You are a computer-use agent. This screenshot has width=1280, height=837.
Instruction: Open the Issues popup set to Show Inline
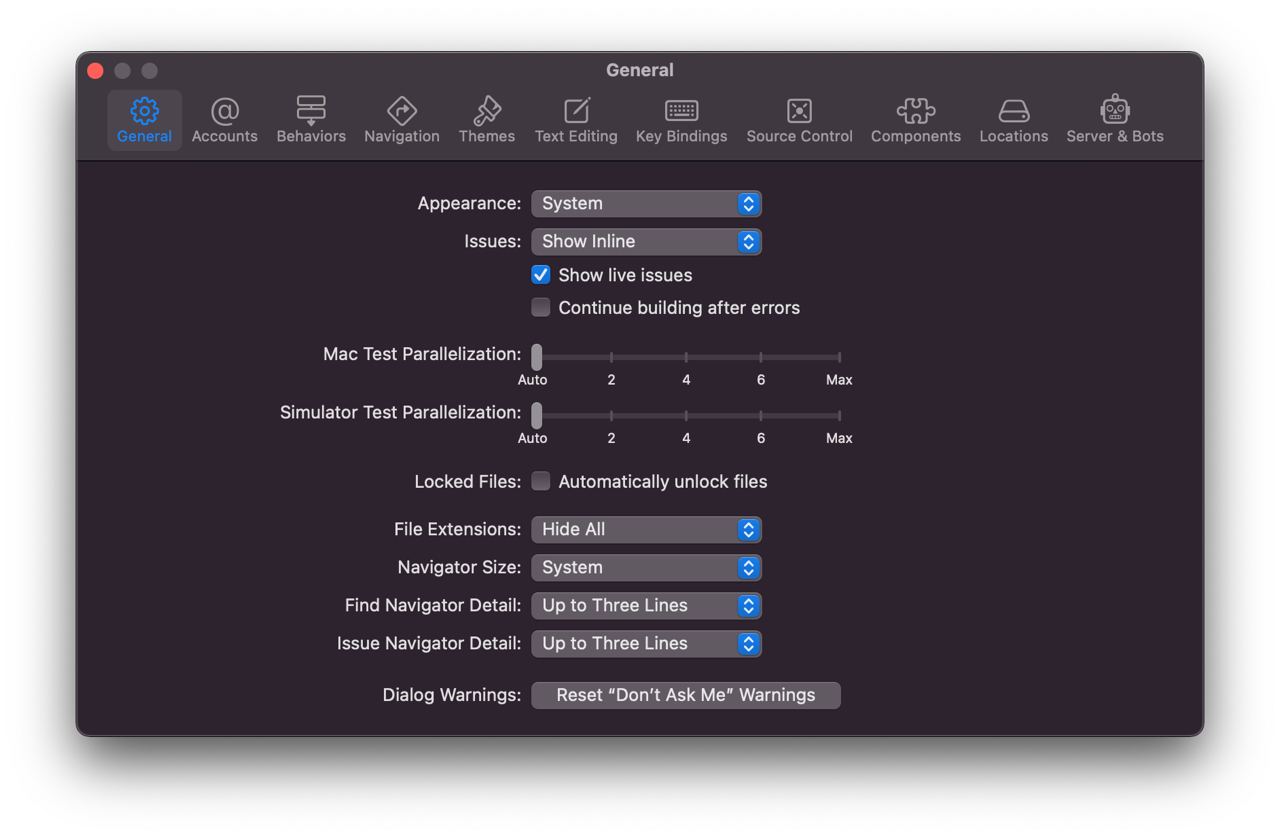[x=646, y=241]
